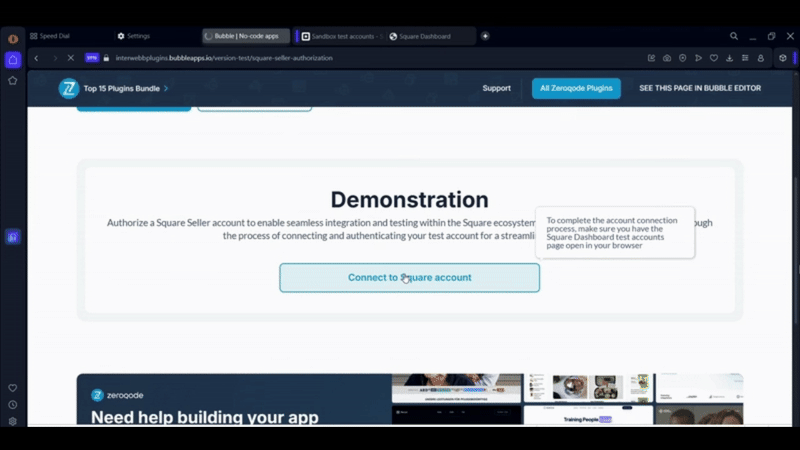Click the account connection tooltip text
Screen dimensions: 800x450
pos(612,233)
